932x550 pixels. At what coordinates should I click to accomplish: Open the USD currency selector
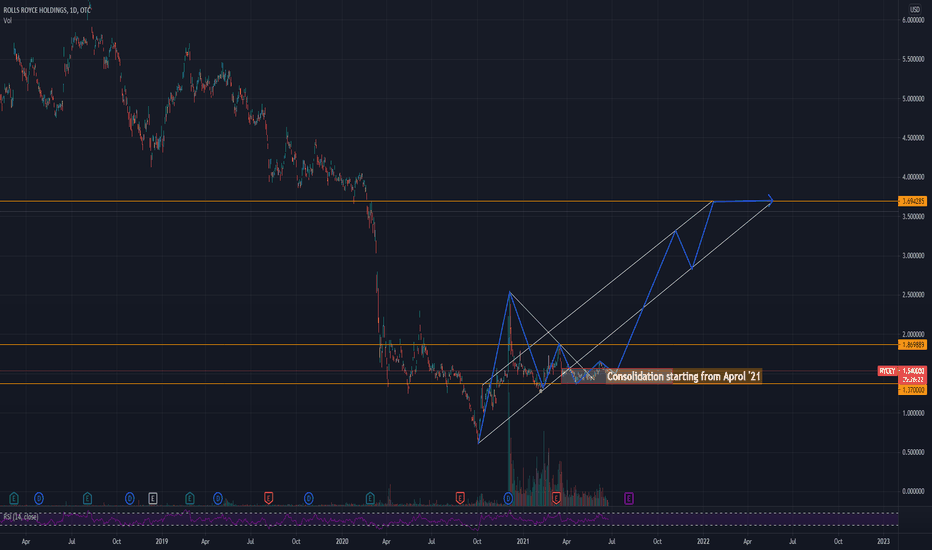tap(914, 10)
